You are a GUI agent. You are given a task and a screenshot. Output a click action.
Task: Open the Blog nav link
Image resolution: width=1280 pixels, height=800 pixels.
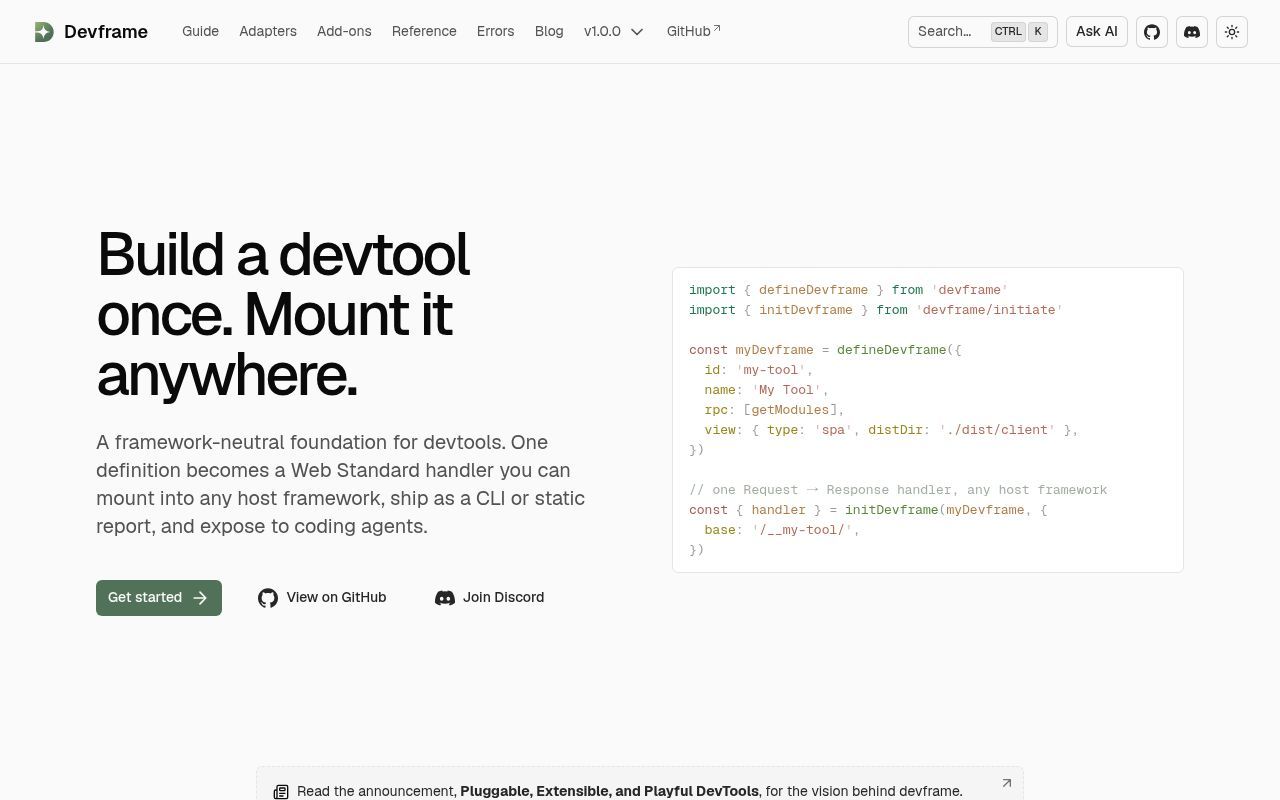click(x=549, y=32)
